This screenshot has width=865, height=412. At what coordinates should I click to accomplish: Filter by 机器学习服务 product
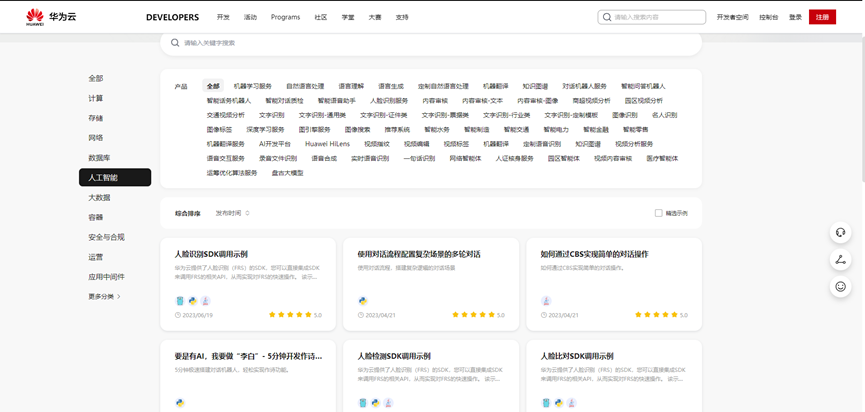click(253, 87)
